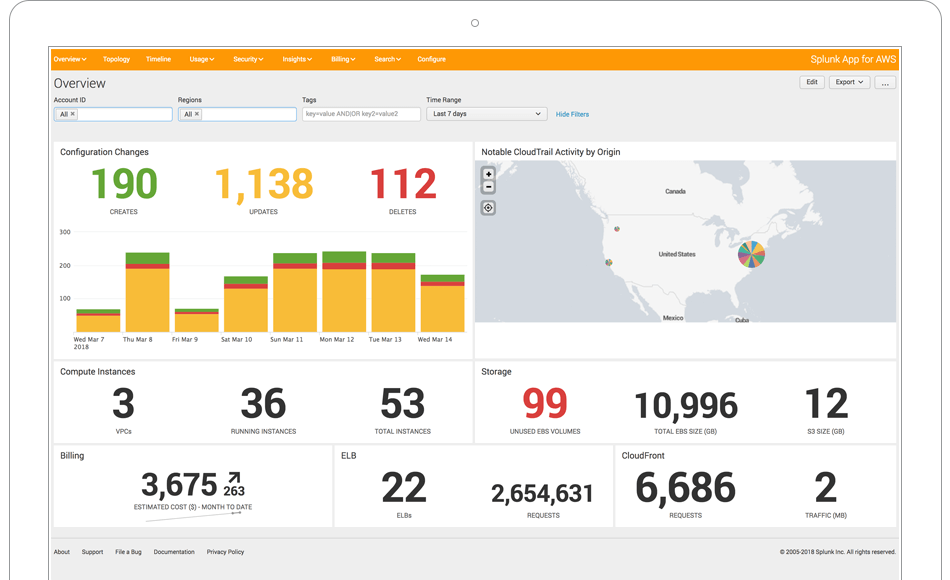Remove the All tag in Account ID

(x=73, y=114)
